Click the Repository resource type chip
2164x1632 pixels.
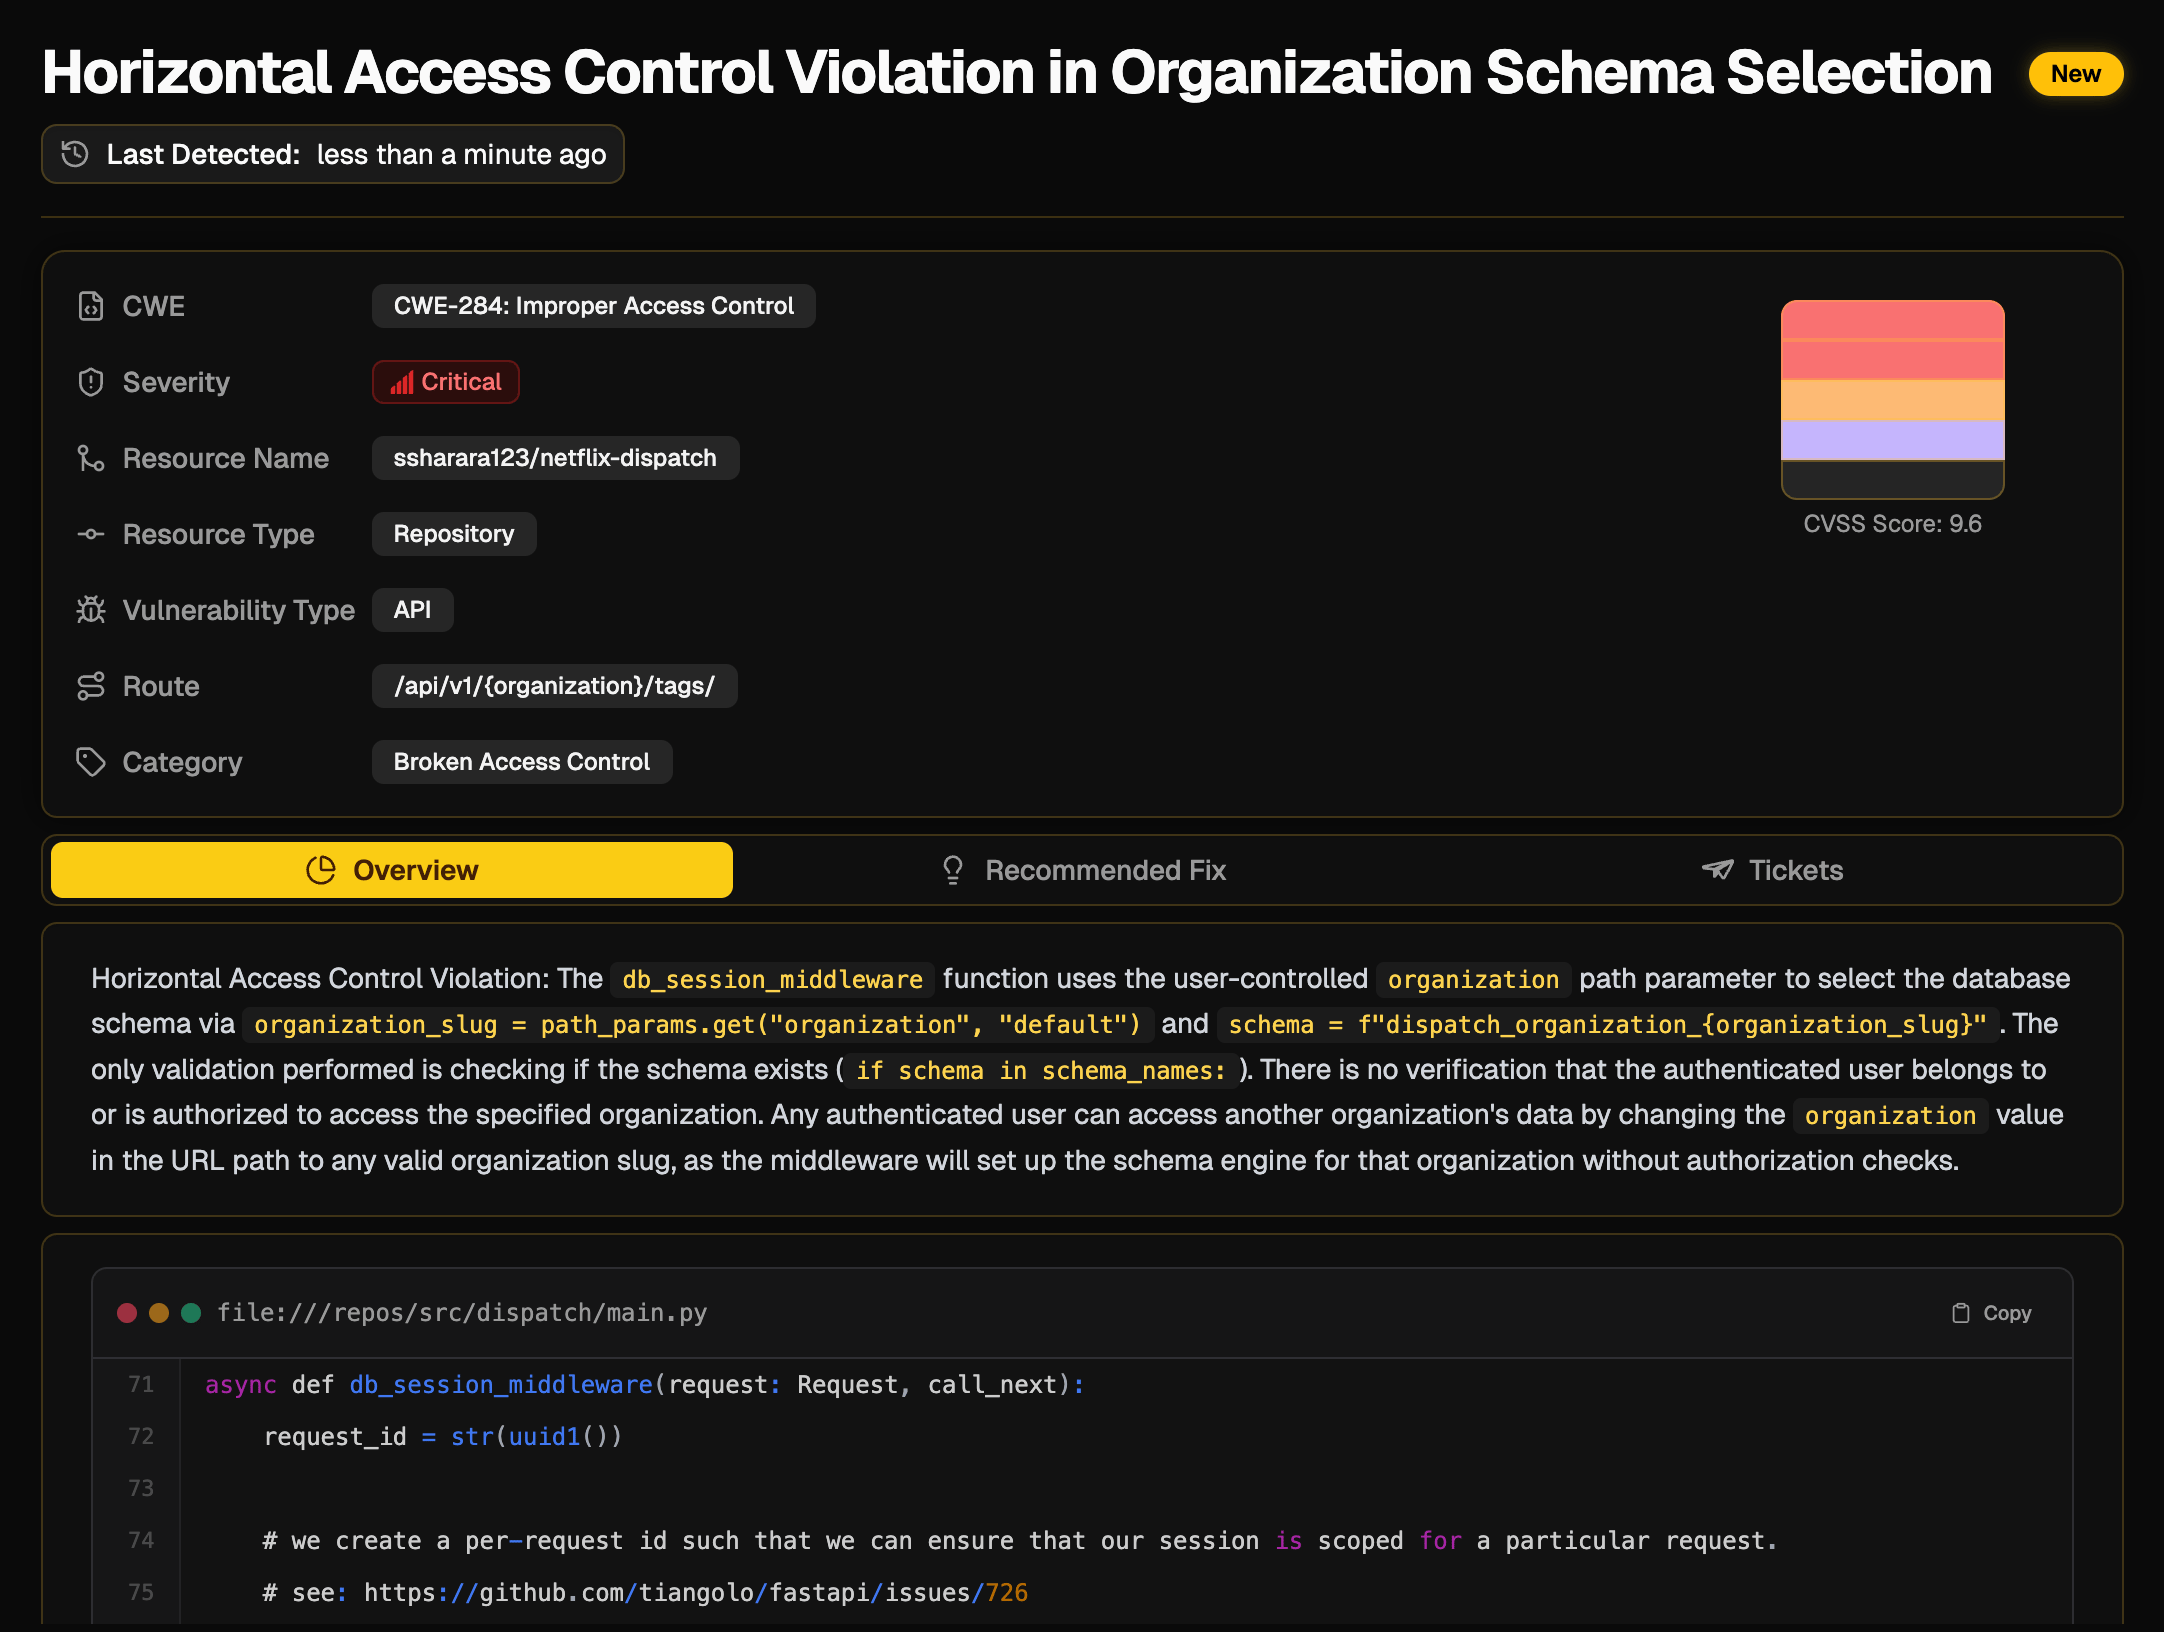click(454, 534)
